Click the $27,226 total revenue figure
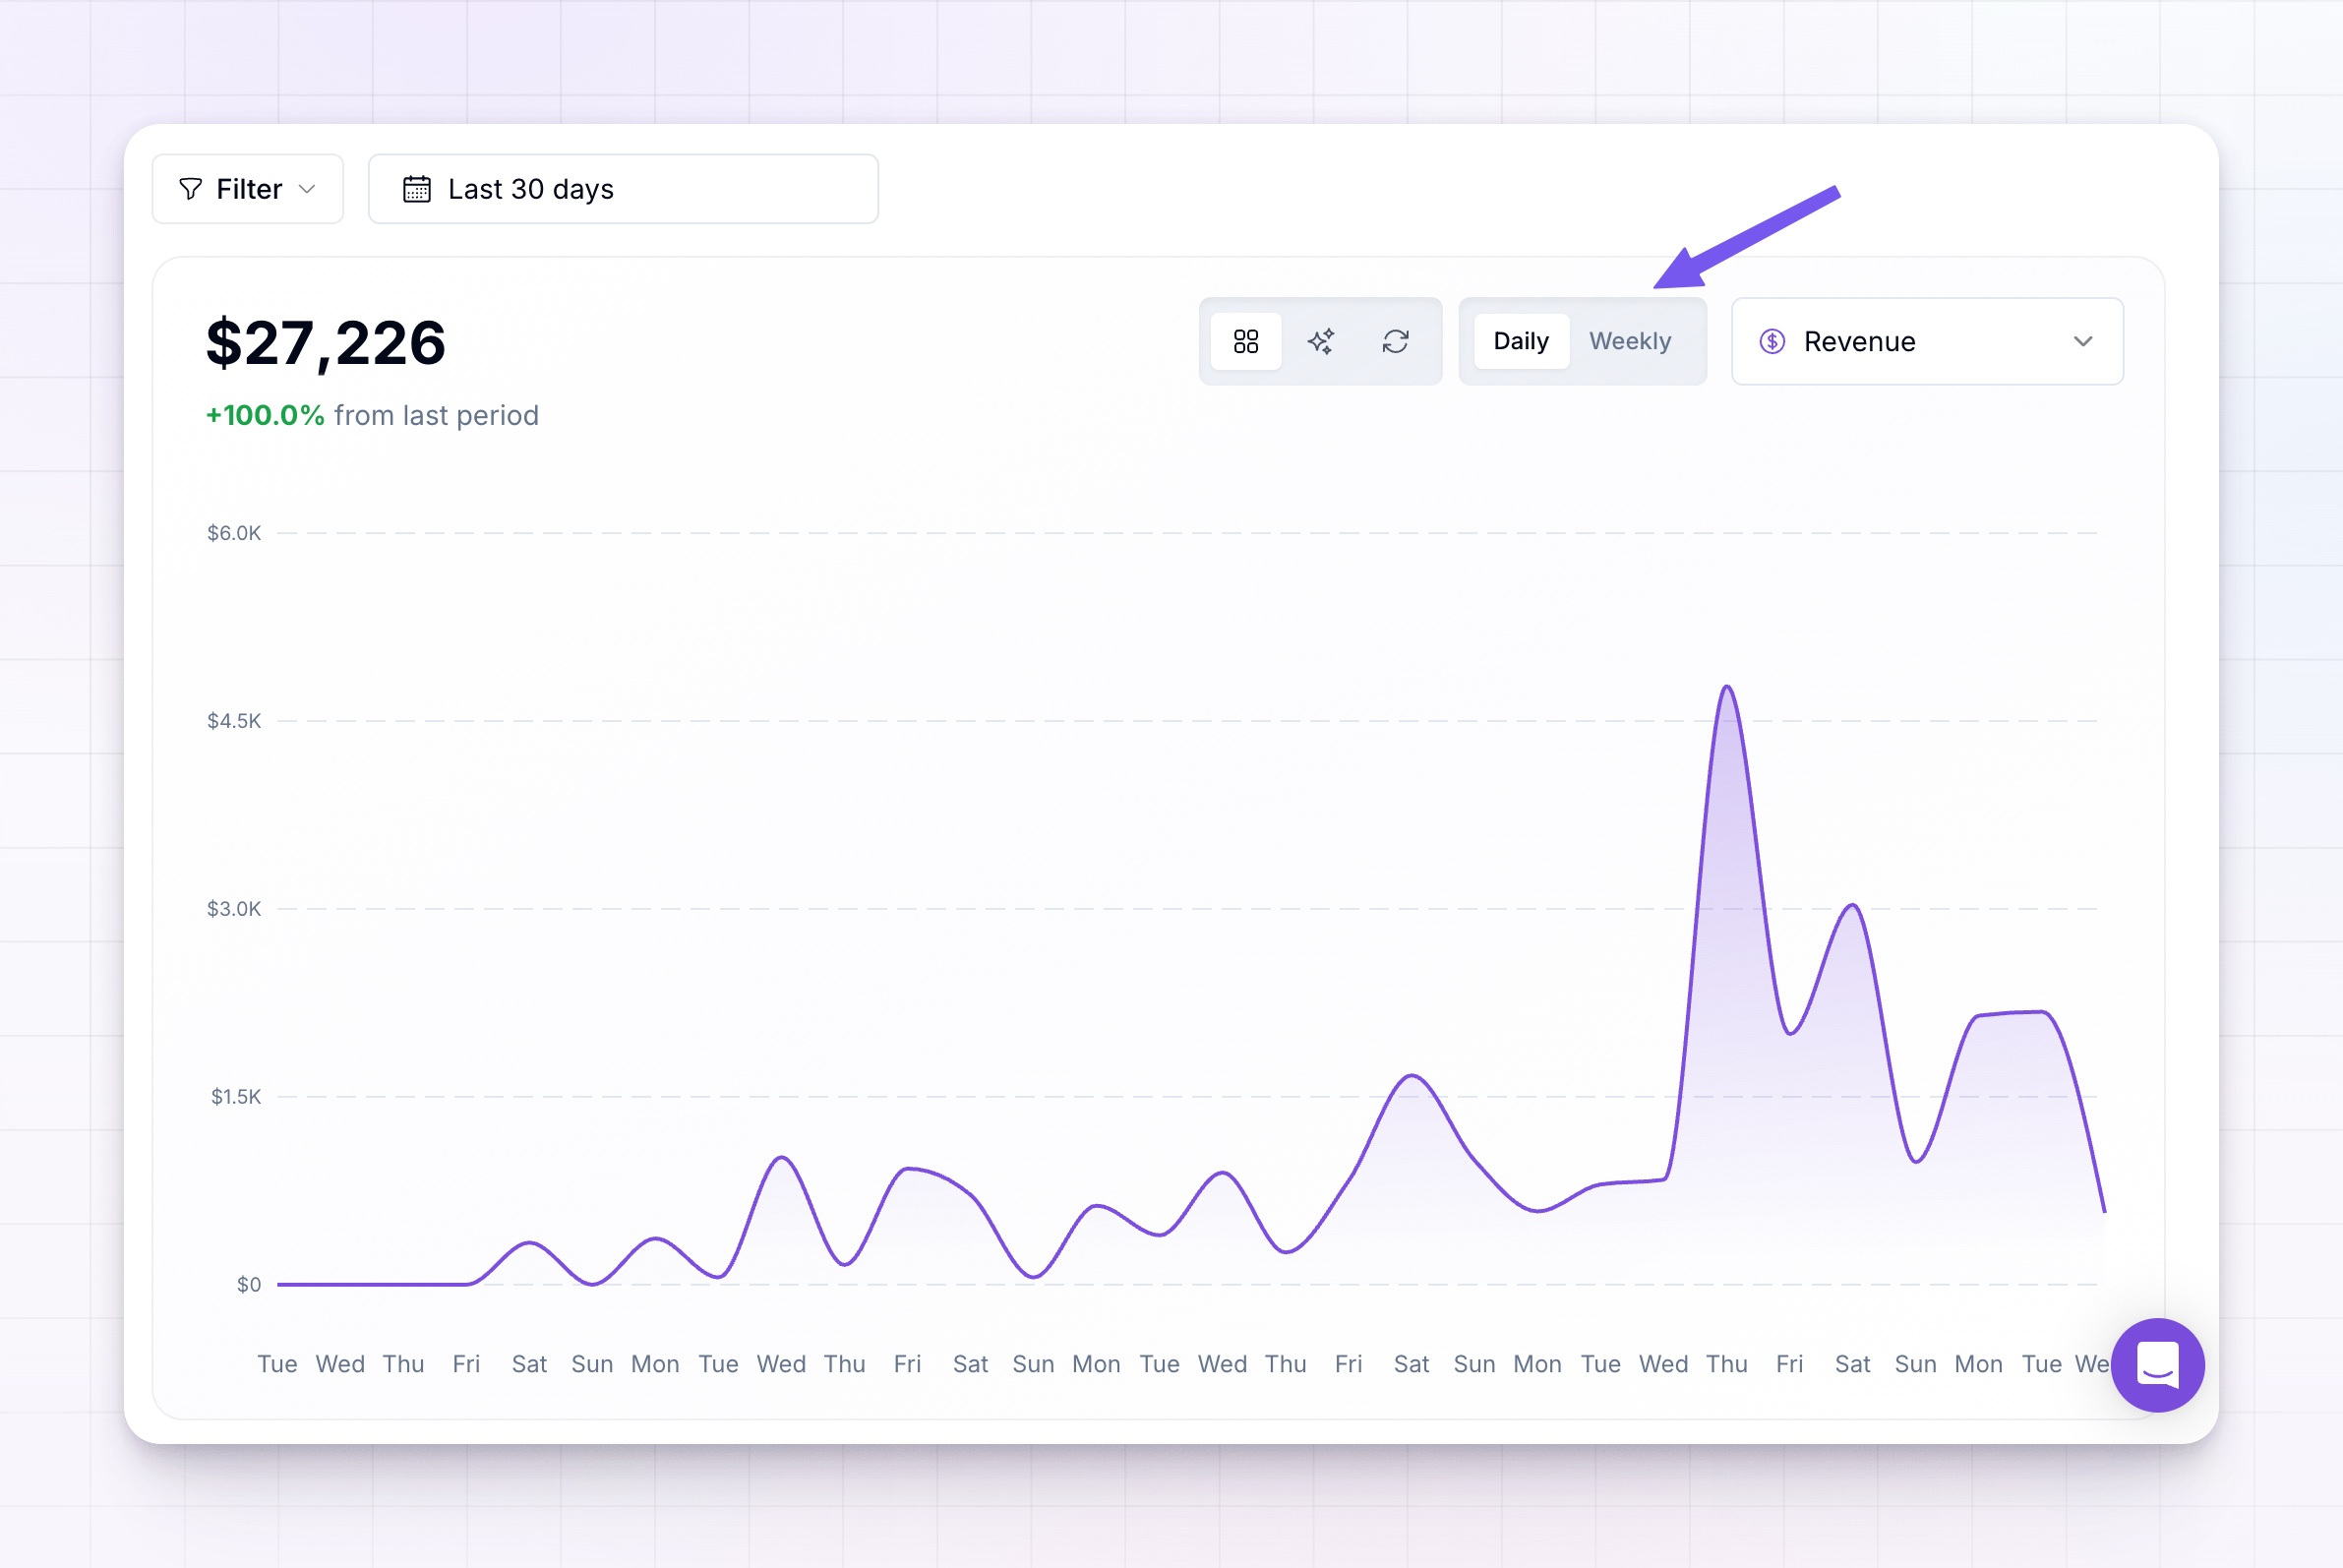Image resolution: width=2343 pixels, height=1568 pixels. [326, 343]
